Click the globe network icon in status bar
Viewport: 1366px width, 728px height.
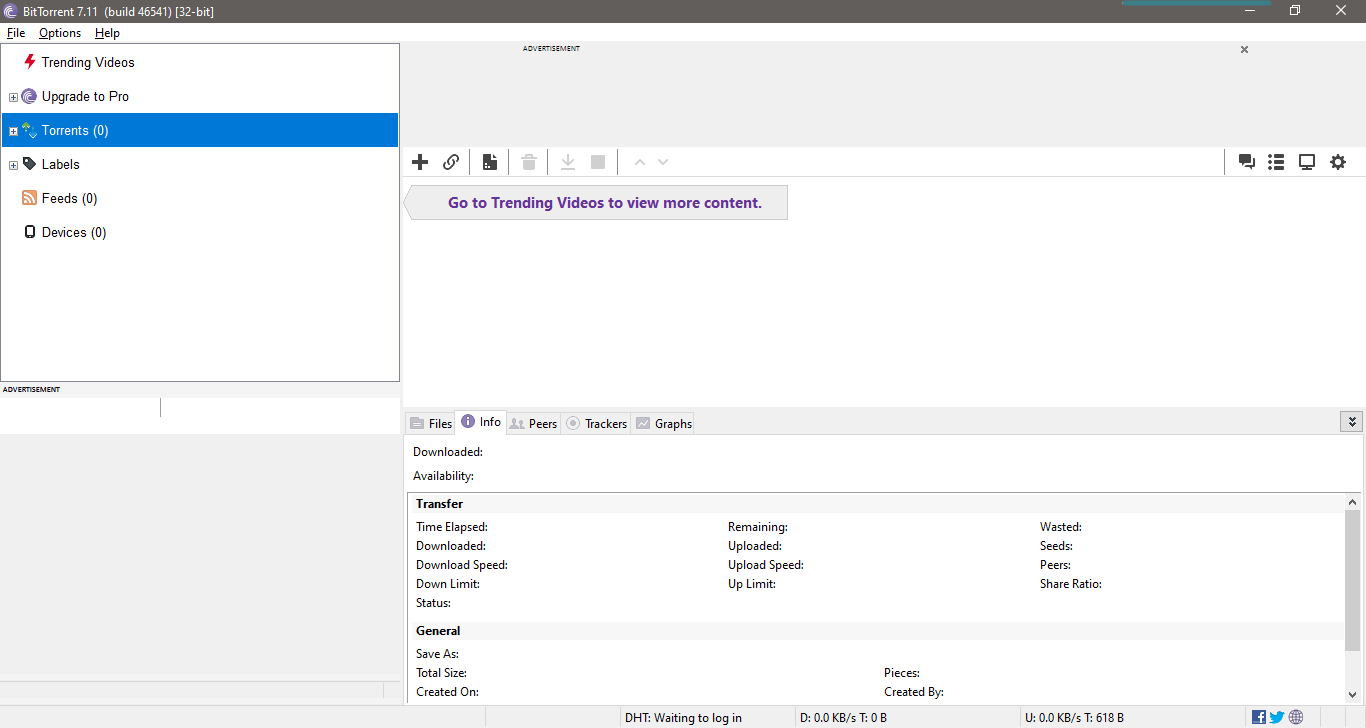[x=1296, y=717]
